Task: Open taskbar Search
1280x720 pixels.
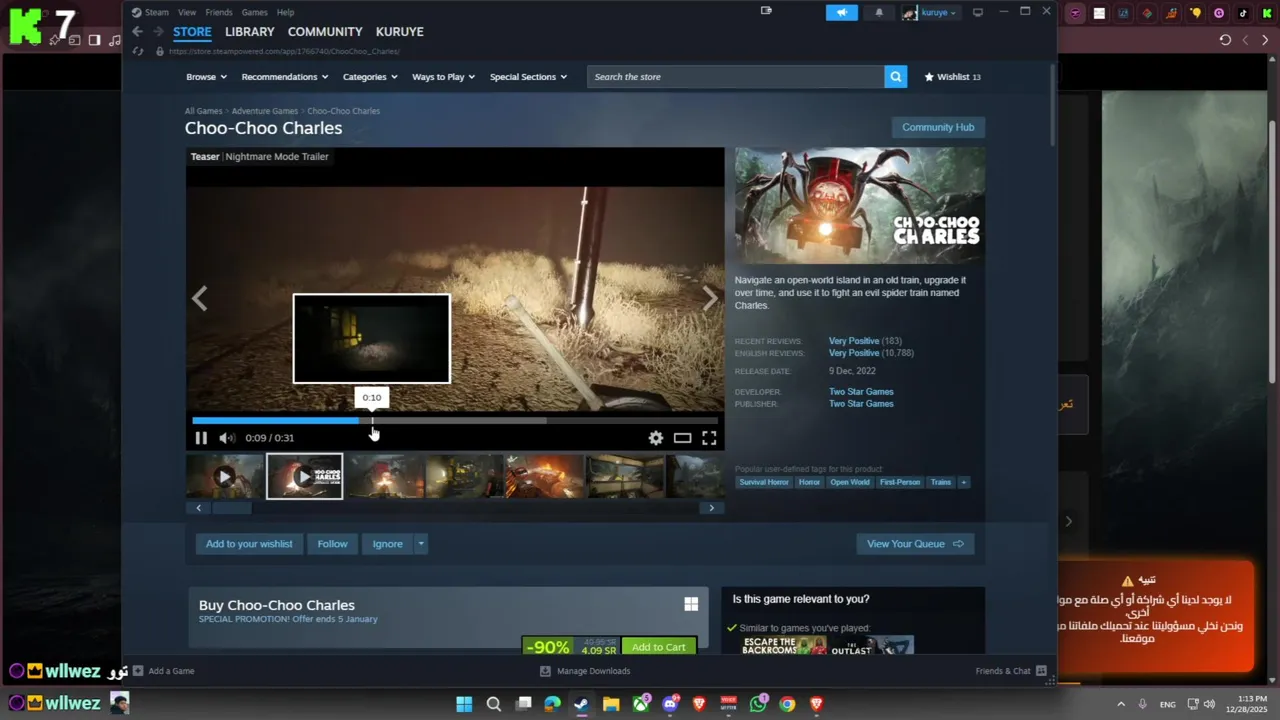Action: (x=494, y=704)
